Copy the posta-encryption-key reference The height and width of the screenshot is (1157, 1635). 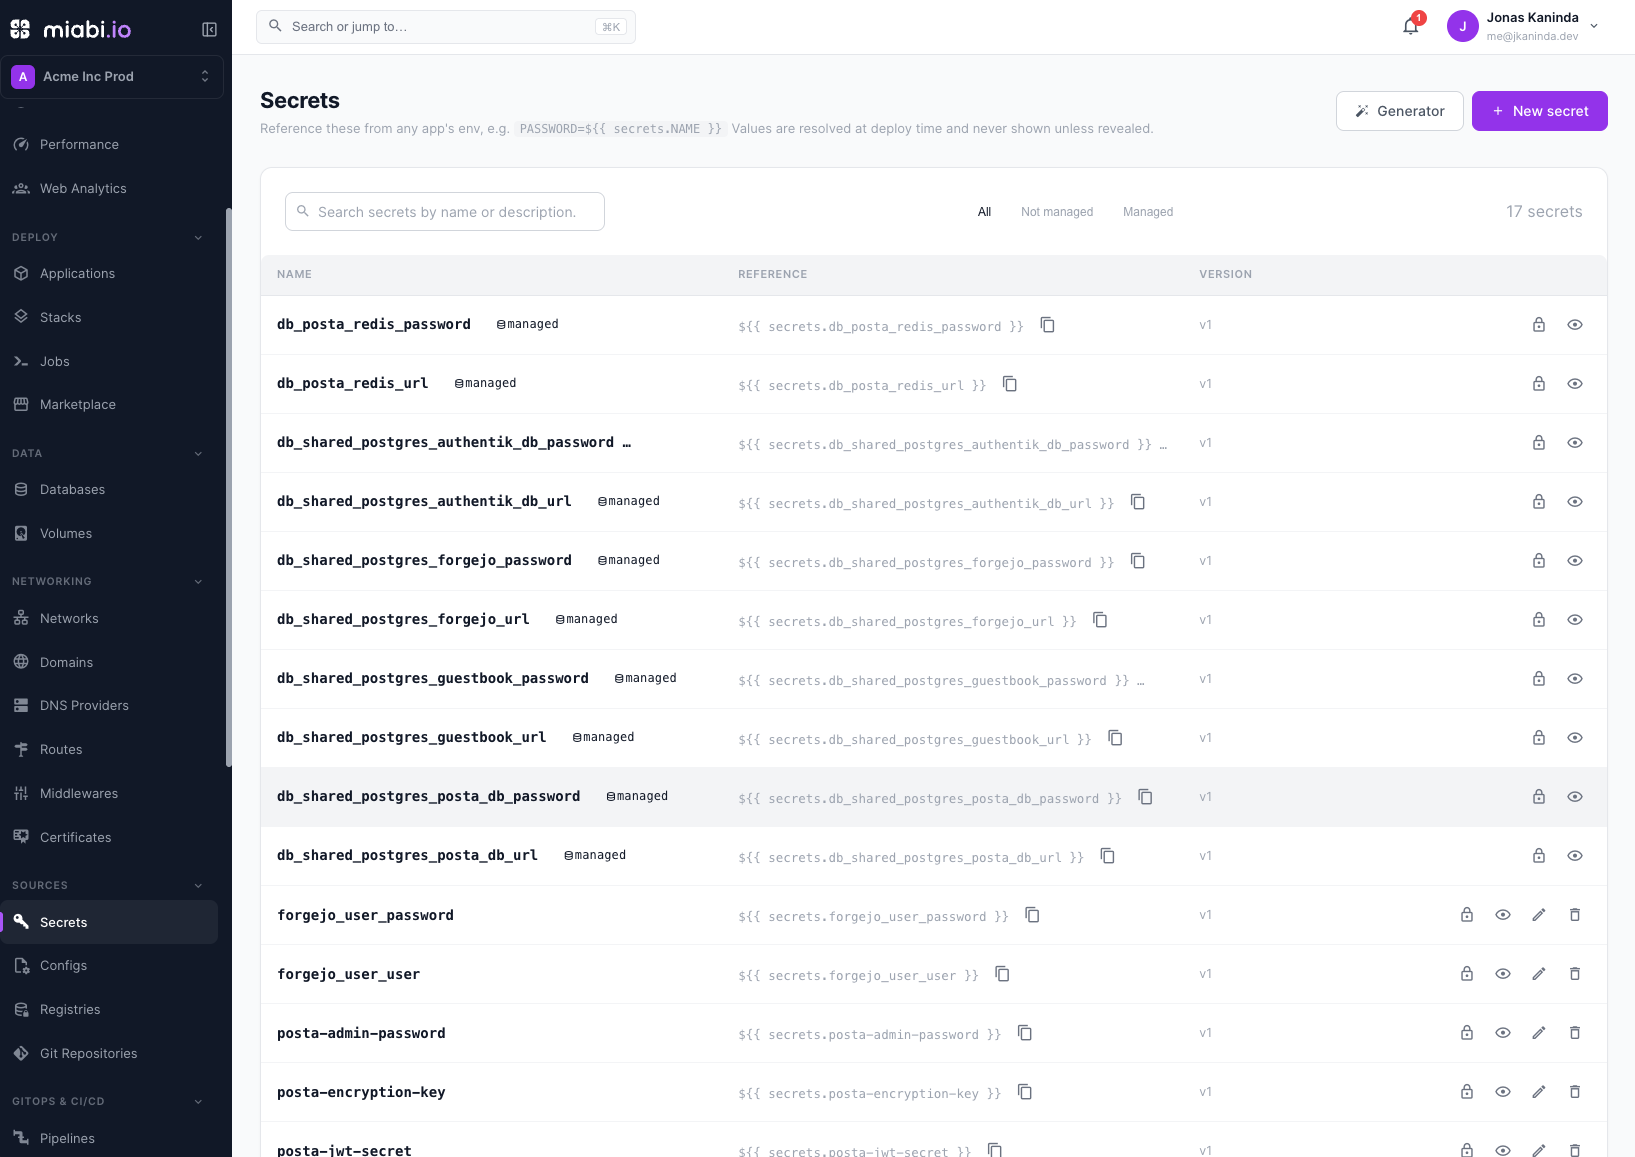1025,1092
